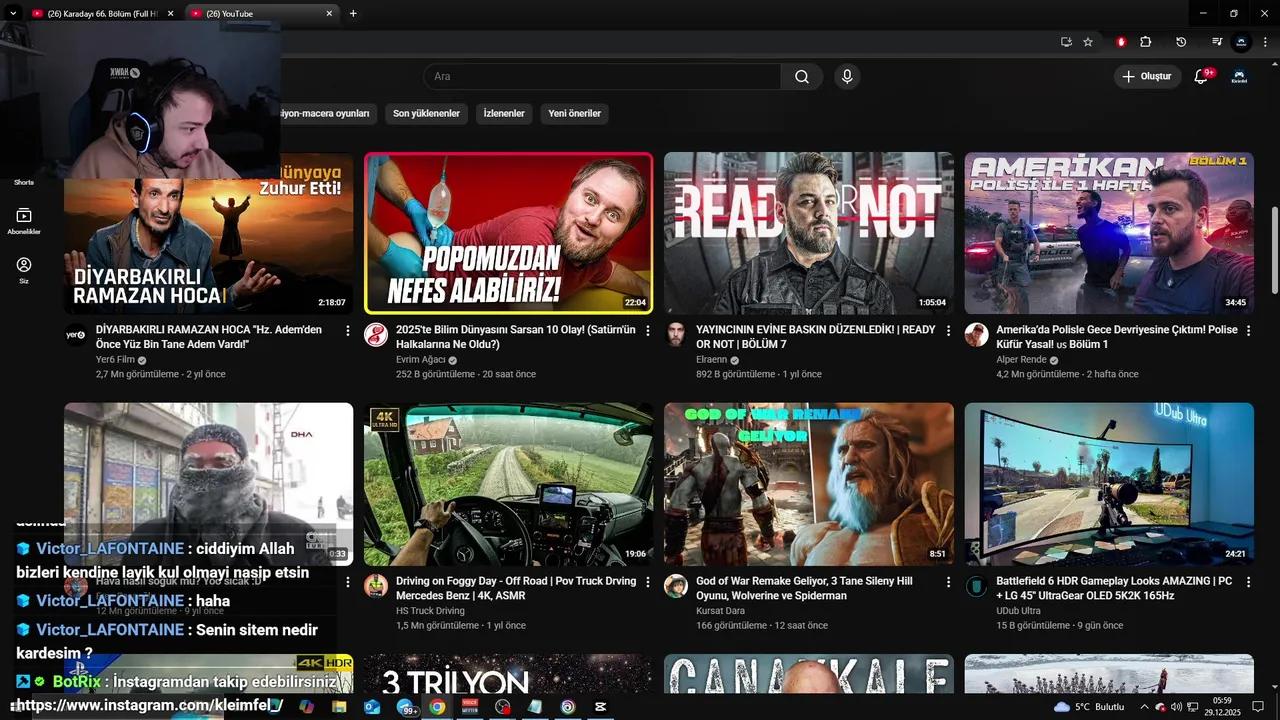Open the Chrome profile avatar
Image resolution: width=1280 pixels, height=720 pixels.
point(1241,42)
